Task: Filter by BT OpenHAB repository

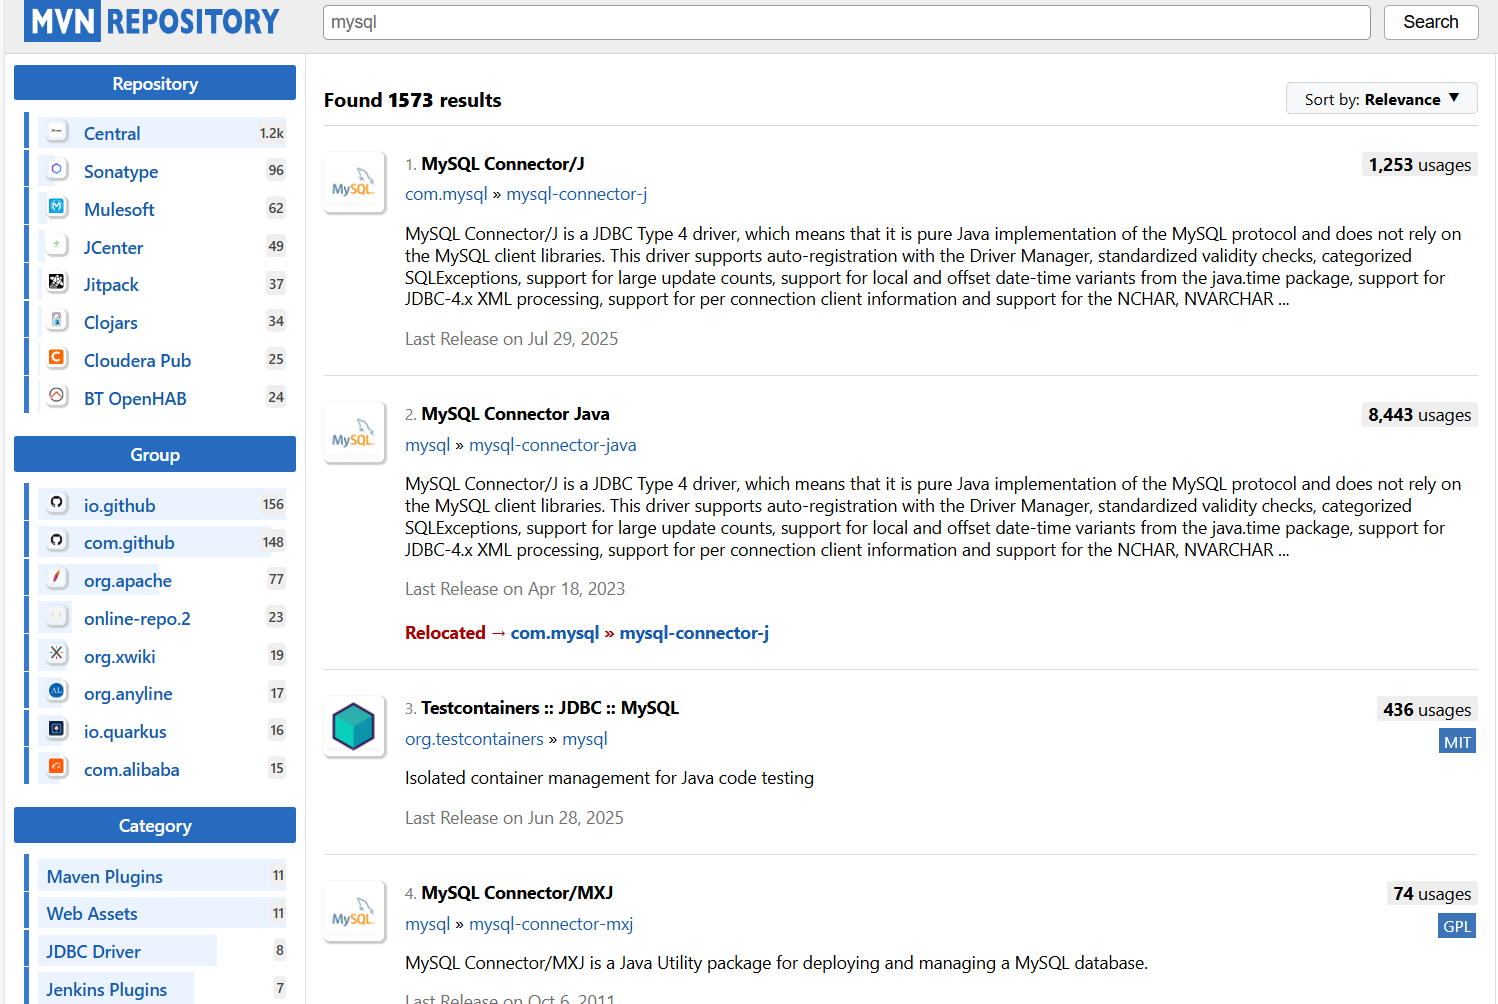Action: [x=162, y=398]
